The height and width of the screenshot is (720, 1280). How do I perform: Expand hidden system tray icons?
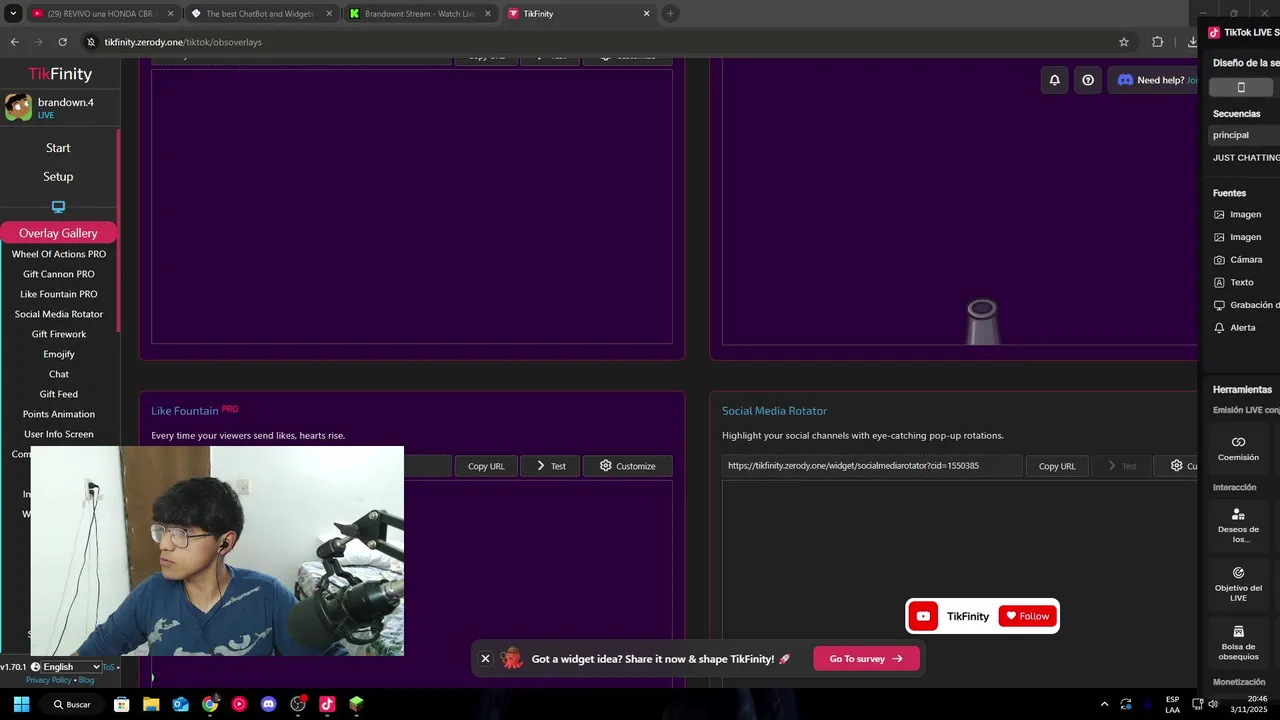coord(1104,704)
